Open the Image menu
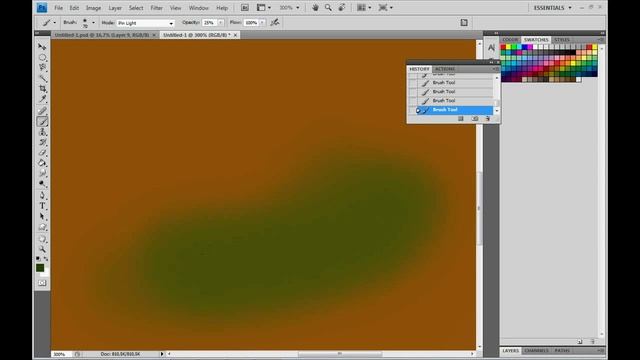640x360 pixels. [x=93, y=8]
